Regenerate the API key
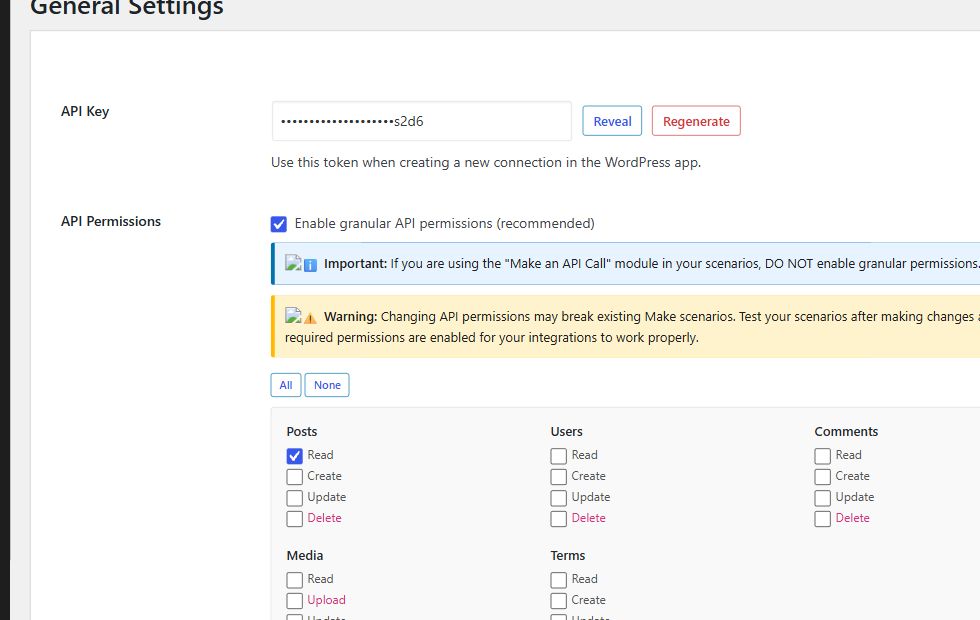The image size is (980, 620). tap(696, 121)
